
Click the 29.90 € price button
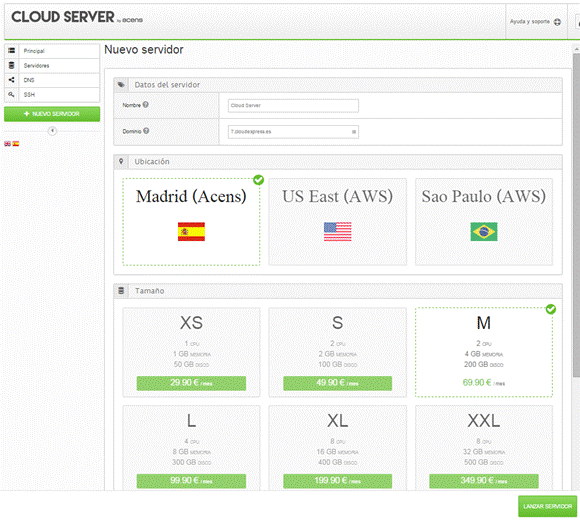click(191, 383)
